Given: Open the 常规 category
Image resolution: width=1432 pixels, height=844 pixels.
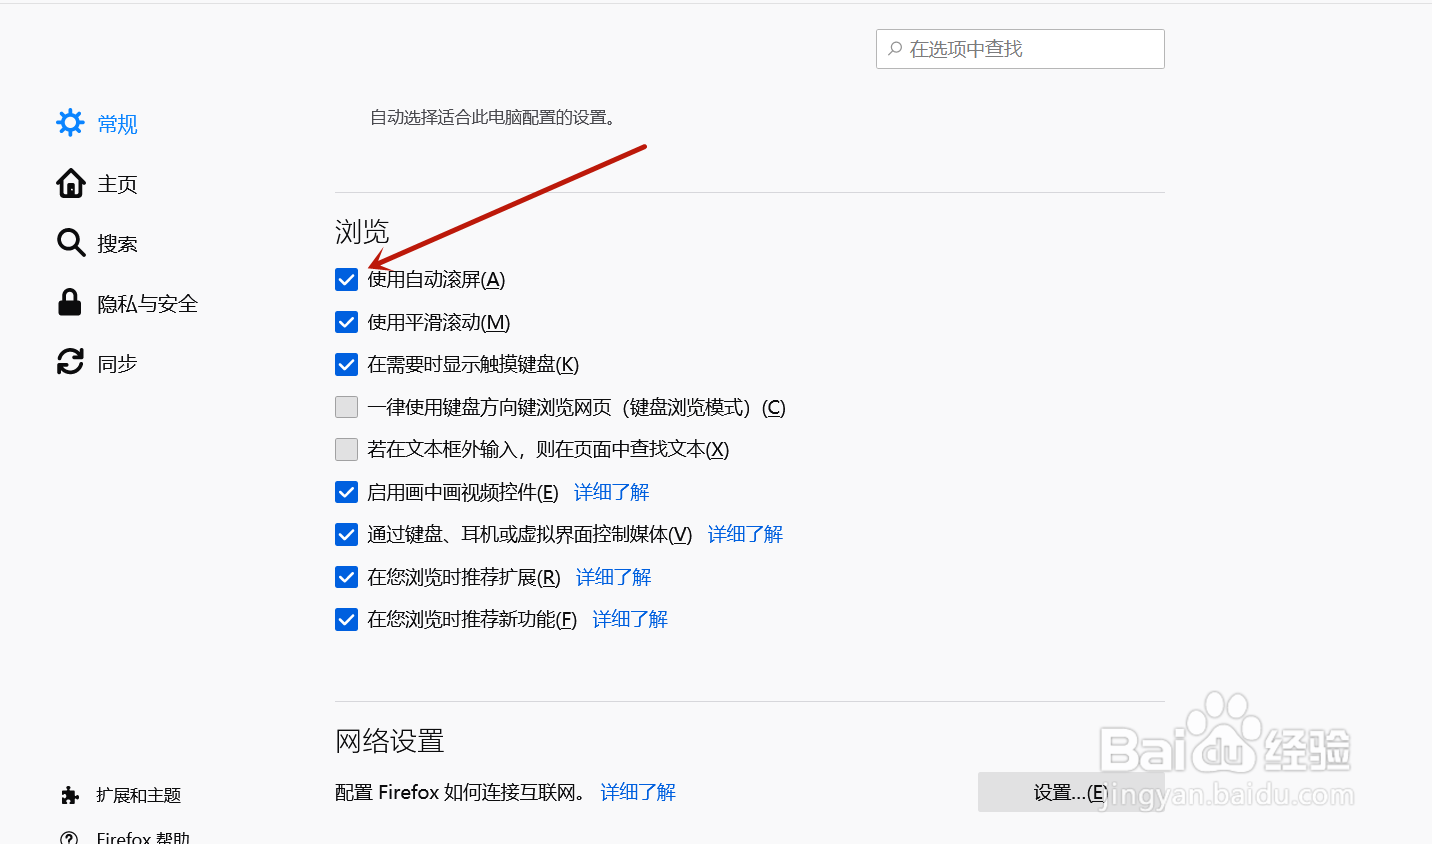Looking at the screenshot, I should (117, 124).
